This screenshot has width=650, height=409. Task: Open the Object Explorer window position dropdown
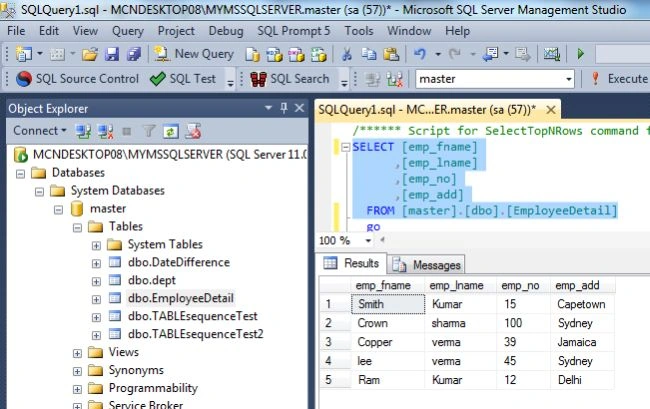coord(268,108)
